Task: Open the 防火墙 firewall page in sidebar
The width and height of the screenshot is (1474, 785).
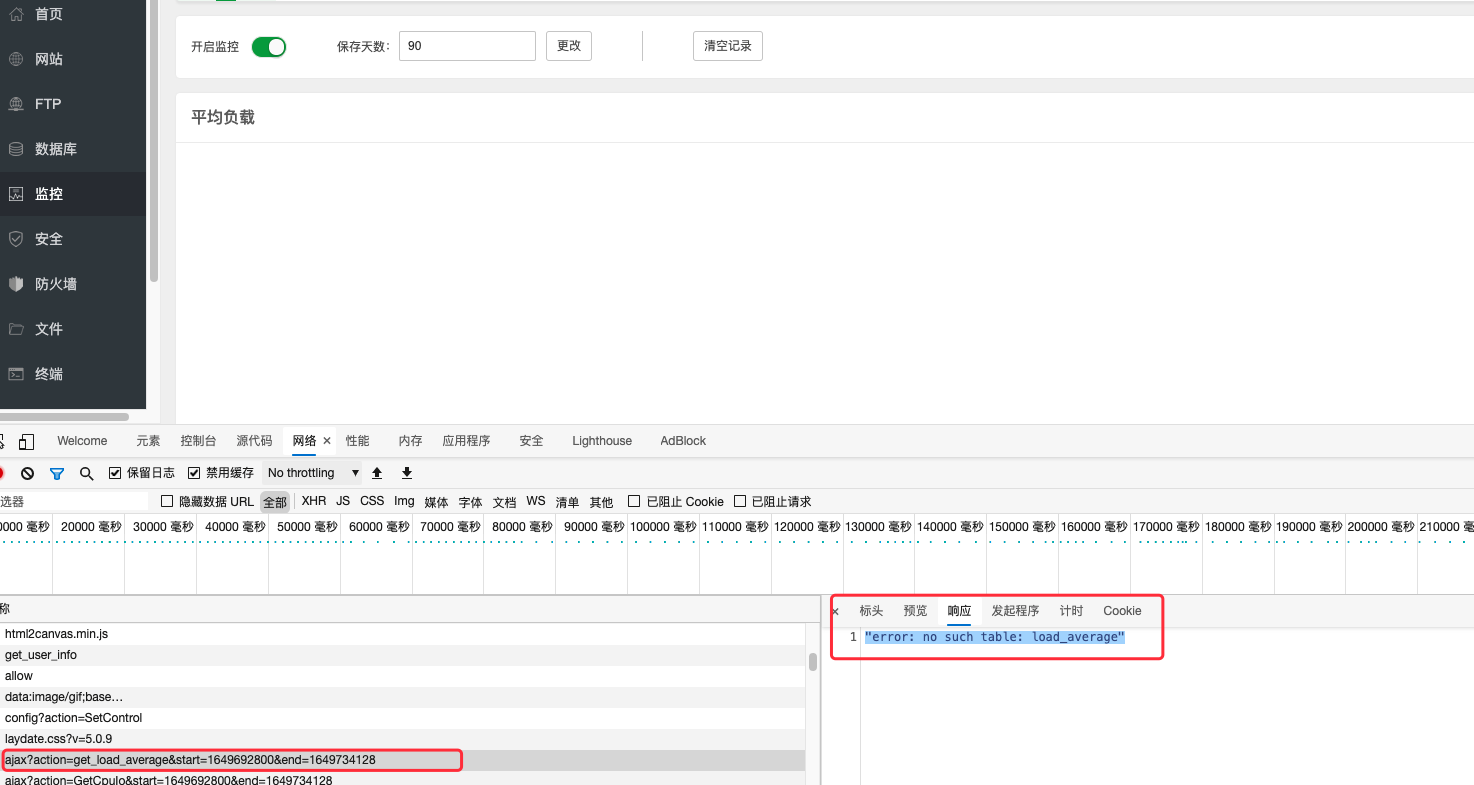Action: coord(56,284)
